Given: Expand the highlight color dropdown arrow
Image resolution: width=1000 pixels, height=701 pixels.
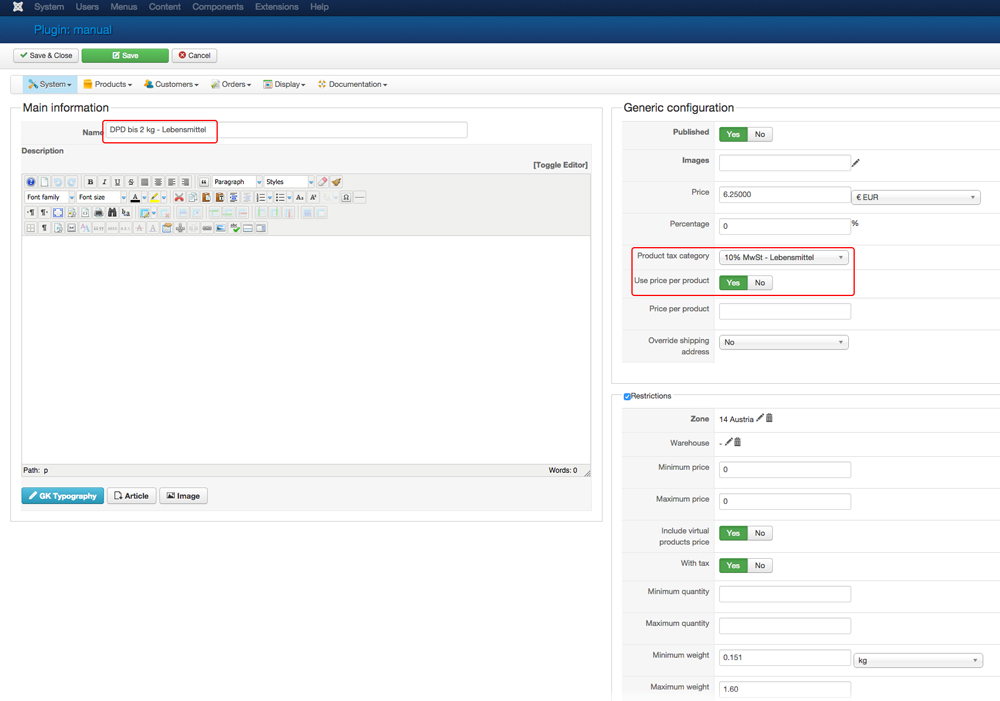Looking at the screenshot, I should pos(164,197).
